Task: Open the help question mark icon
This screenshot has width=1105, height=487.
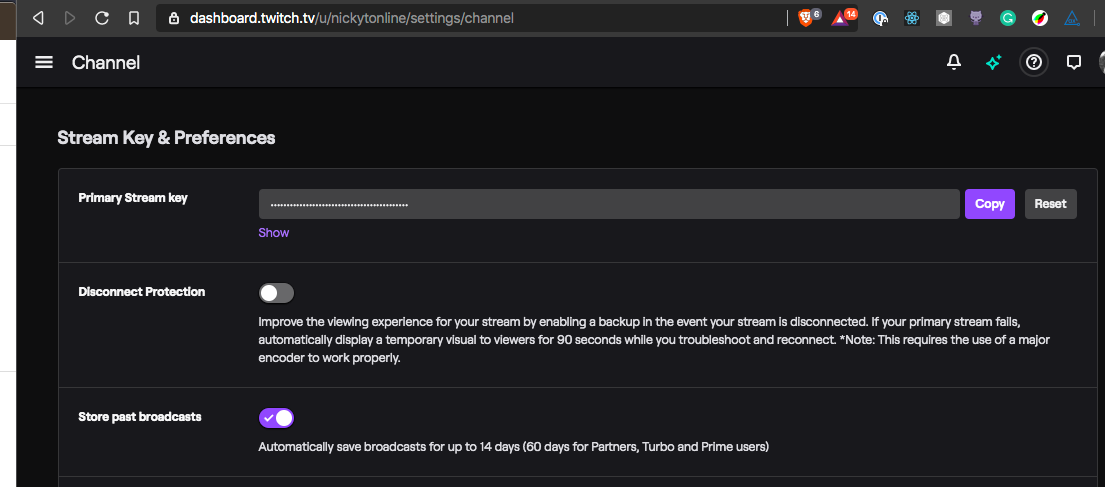Action: tap(1034, 63)
